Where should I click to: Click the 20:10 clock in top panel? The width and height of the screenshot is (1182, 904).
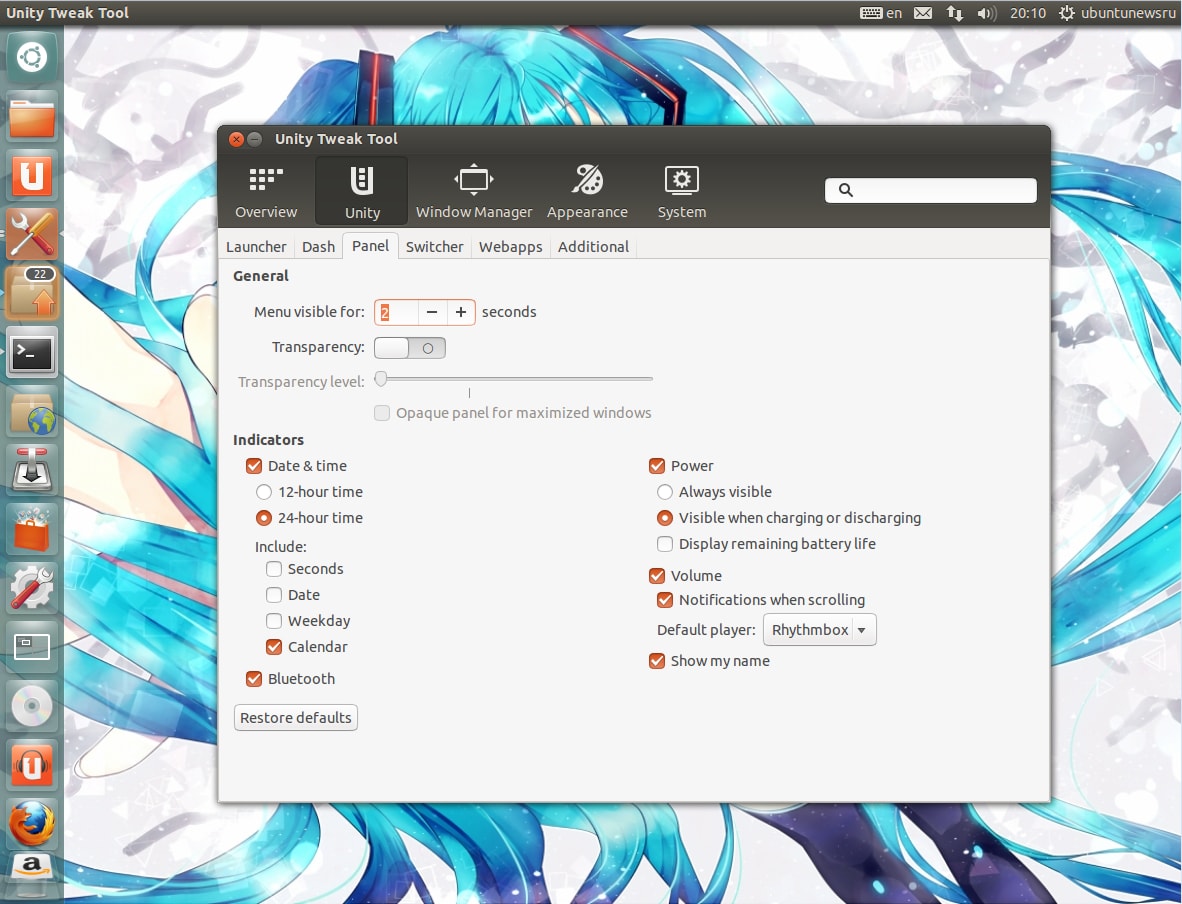click(x=1027, y=13)
